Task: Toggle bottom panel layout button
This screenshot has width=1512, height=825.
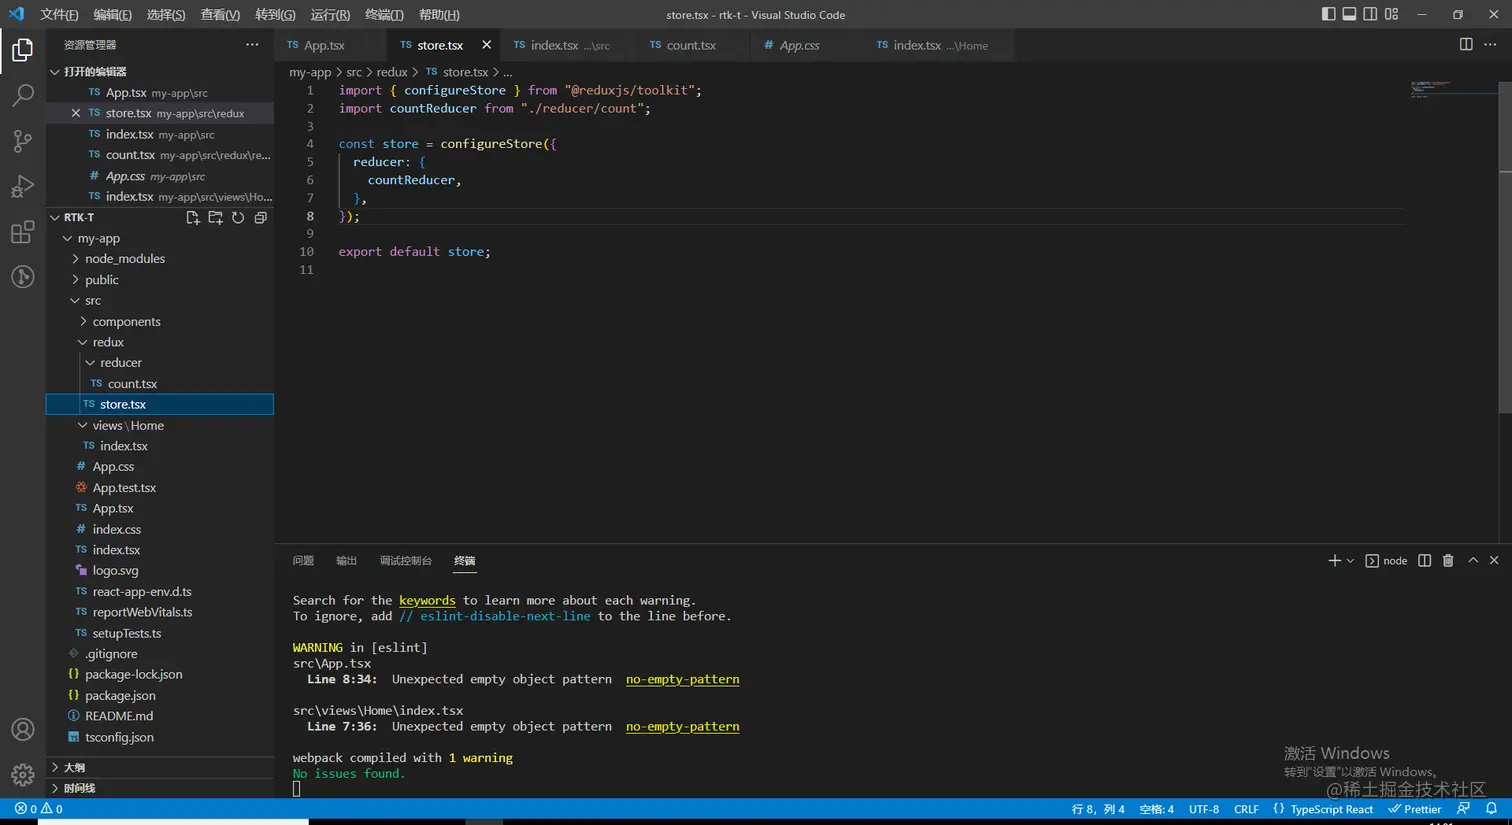Action: coord(1349,14)
